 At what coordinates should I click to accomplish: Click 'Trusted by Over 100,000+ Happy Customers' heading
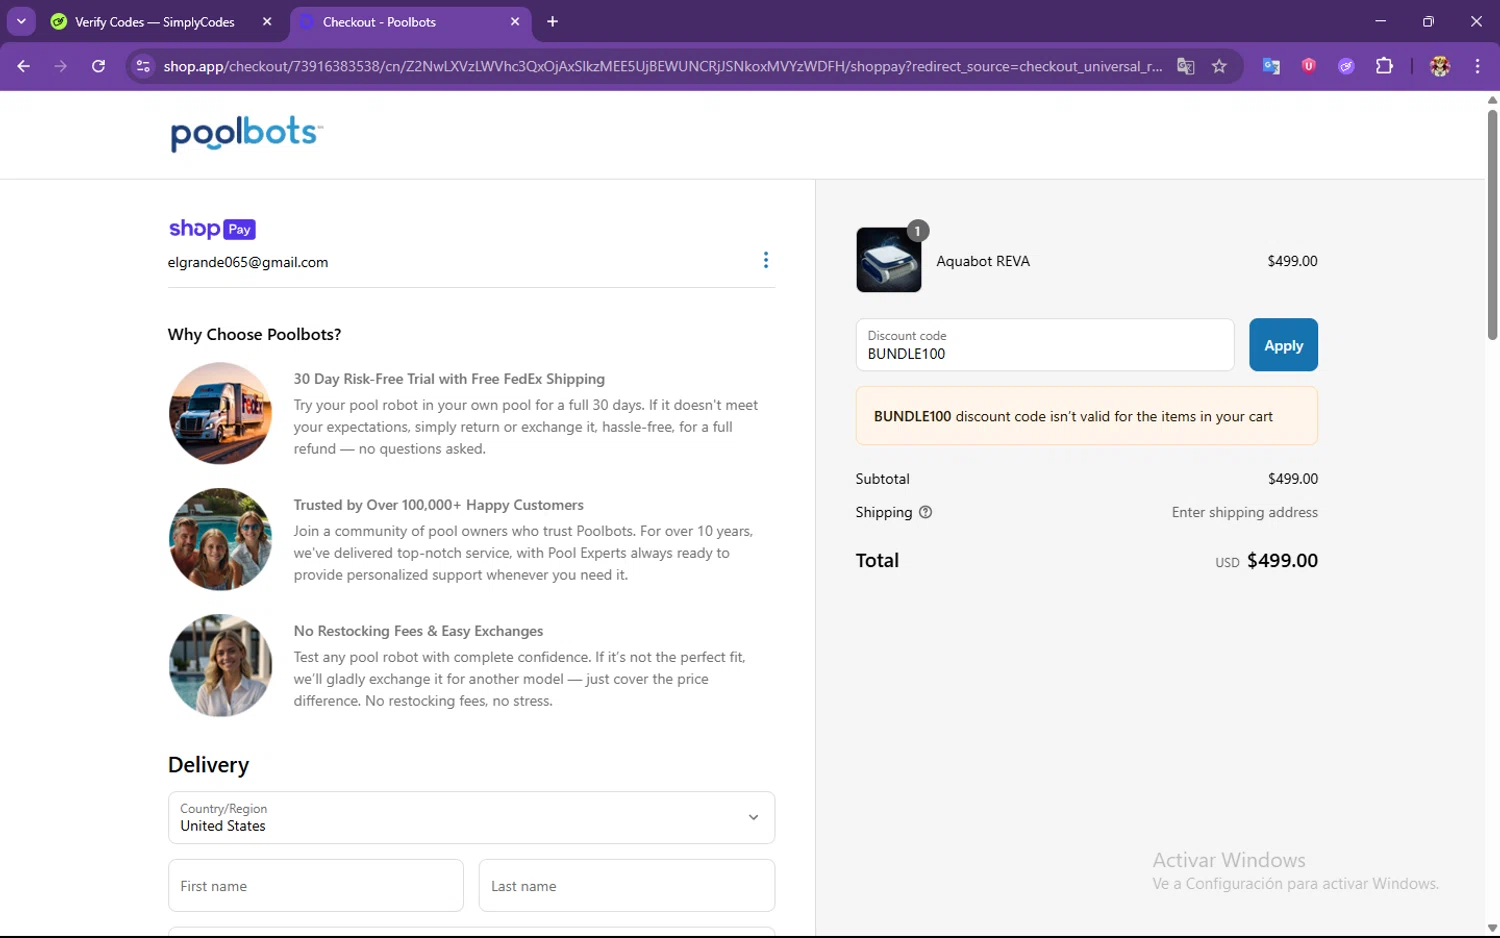(439, 505)
